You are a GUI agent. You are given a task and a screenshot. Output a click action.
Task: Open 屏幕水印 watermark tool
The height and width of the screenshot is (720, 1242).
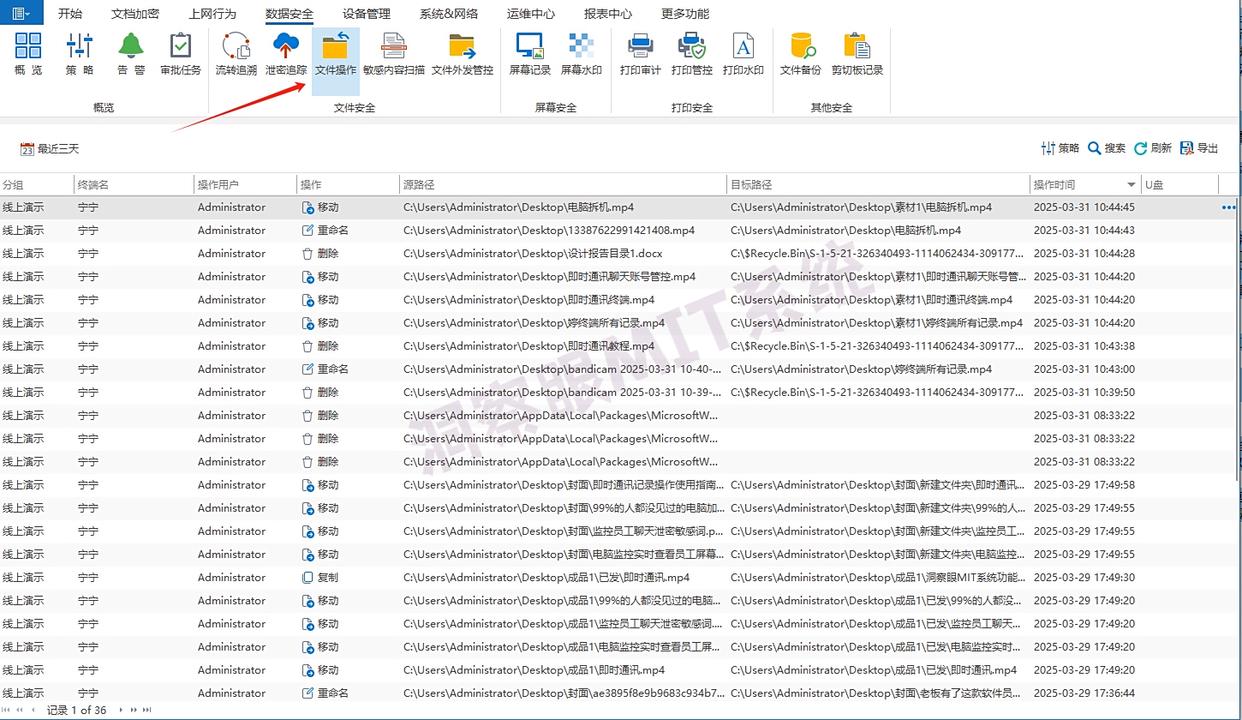click(x=581, y=54)
